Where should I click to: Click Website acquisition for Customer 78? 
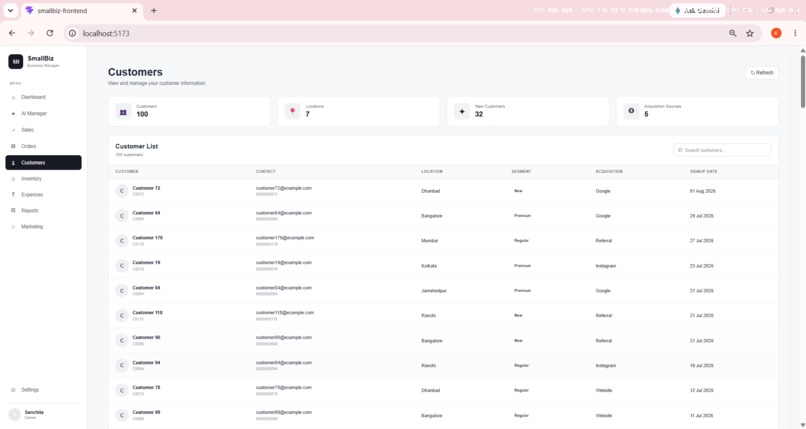point(604,390)
